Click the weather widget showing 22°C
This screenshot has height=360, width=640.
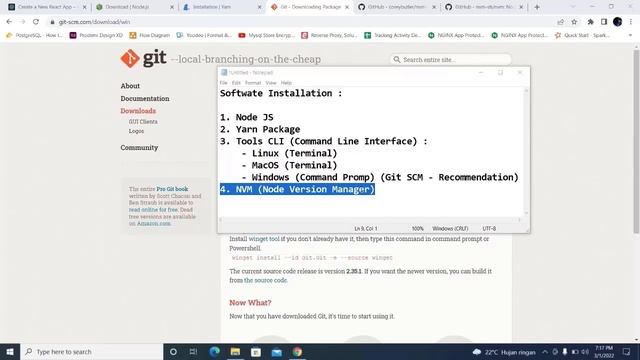(x=503, y=351)
